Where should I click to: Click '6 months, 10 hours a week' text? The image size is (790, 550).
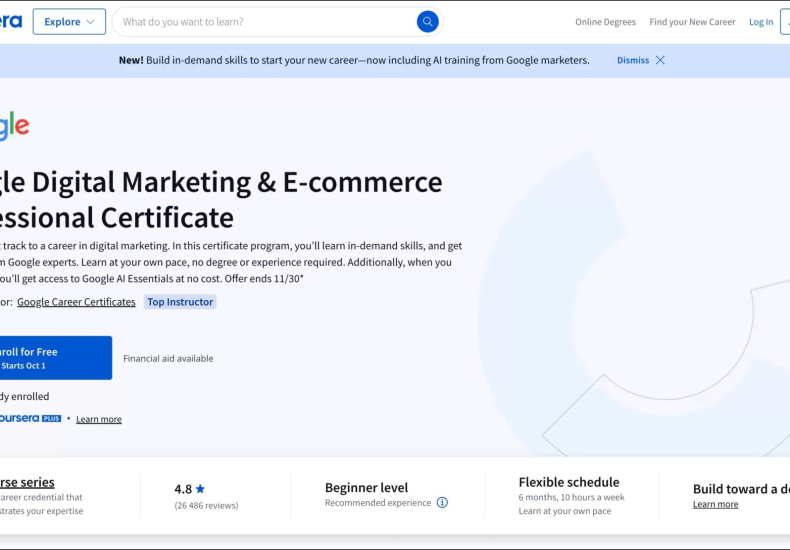[571, 497]
